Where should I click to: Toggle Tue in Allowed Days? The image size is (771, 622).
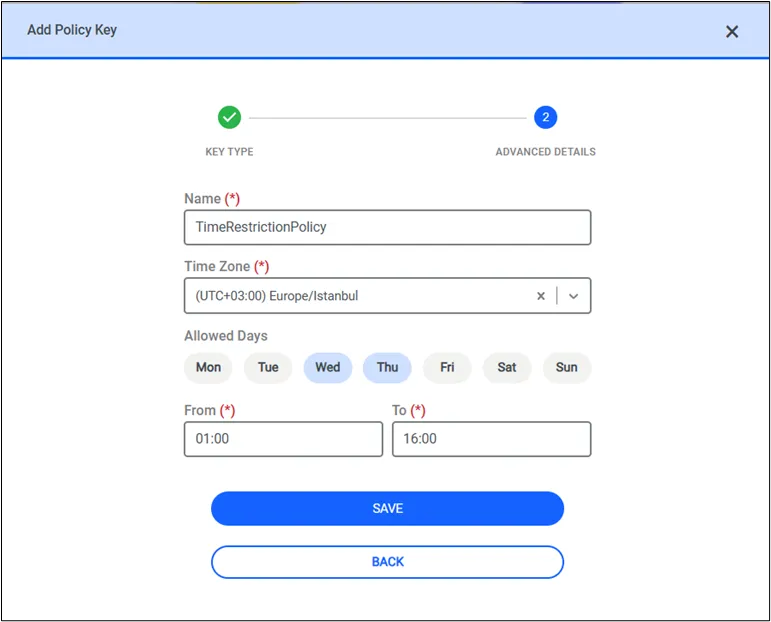pos(268,368)
